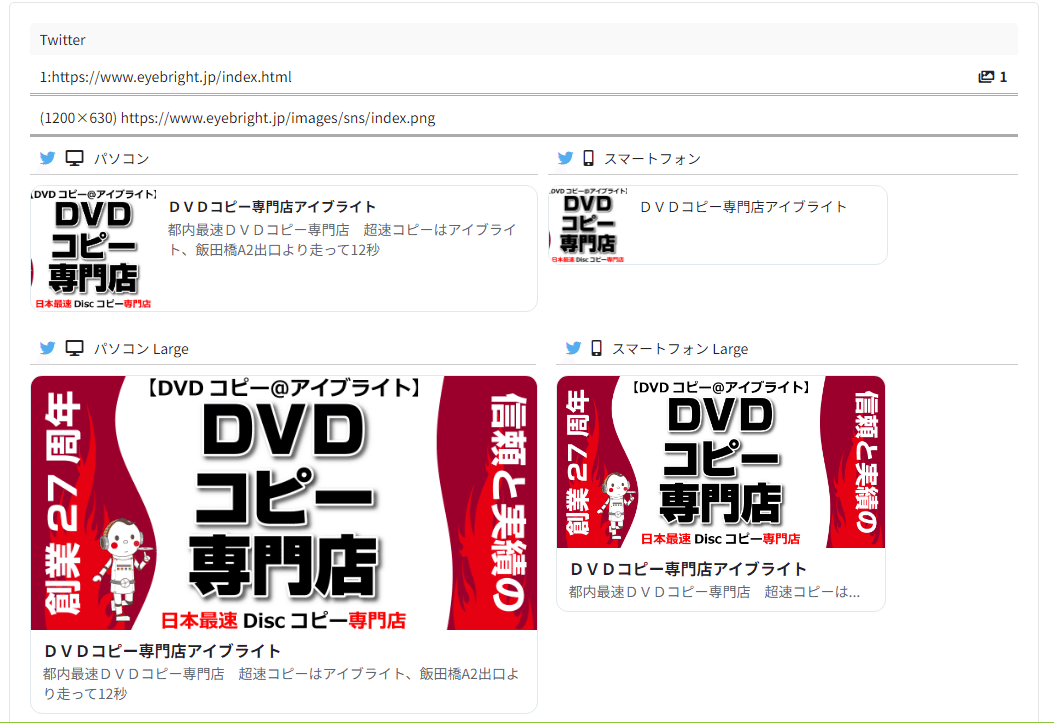The height and width of the screenshot is (723, 1054).
Task: Click title ＤＶＤコピー専門店アイブライト under スマートフォン Large image
Action: point(688,569)
